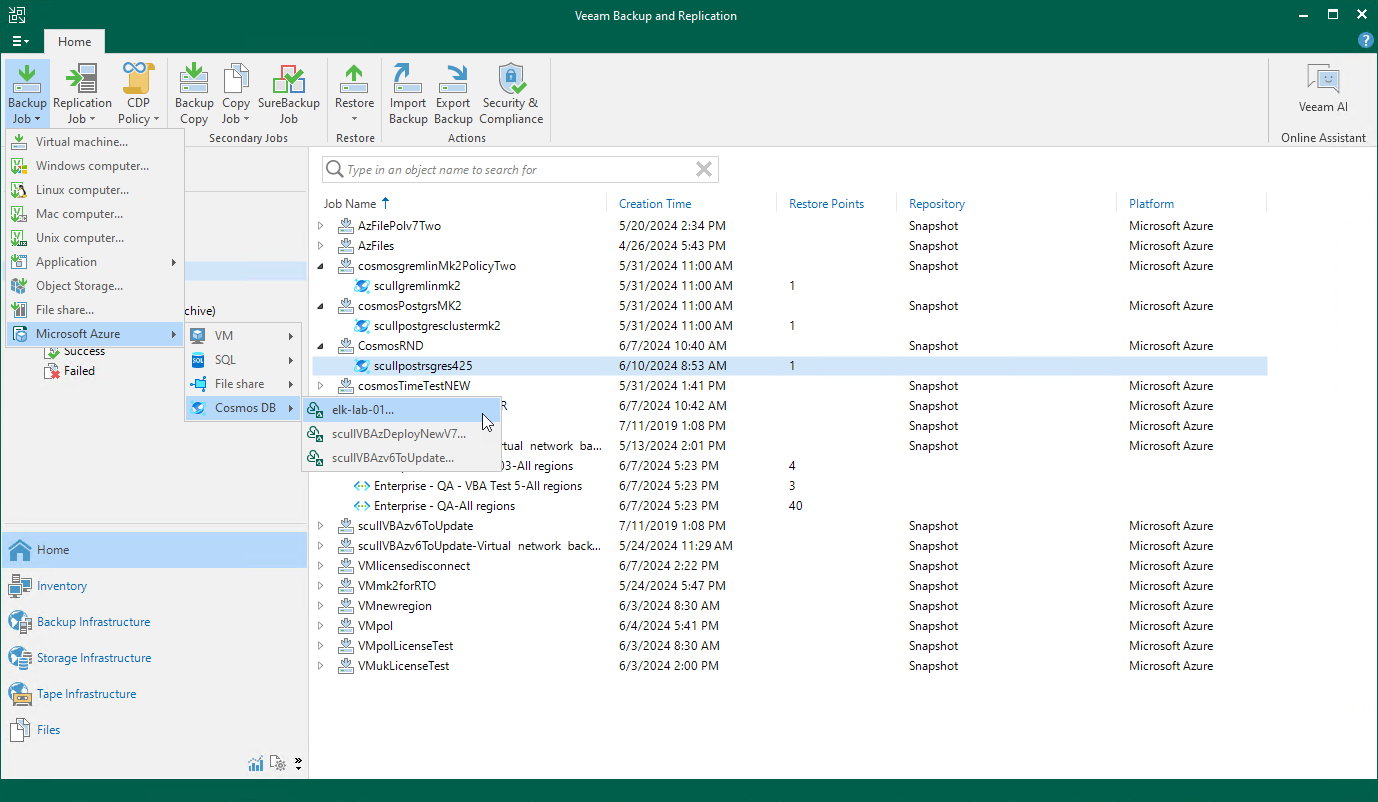This screenshot has width=1378, height=802.
Task: Open the Cosmos DB submenu
Action: (243, 408)
